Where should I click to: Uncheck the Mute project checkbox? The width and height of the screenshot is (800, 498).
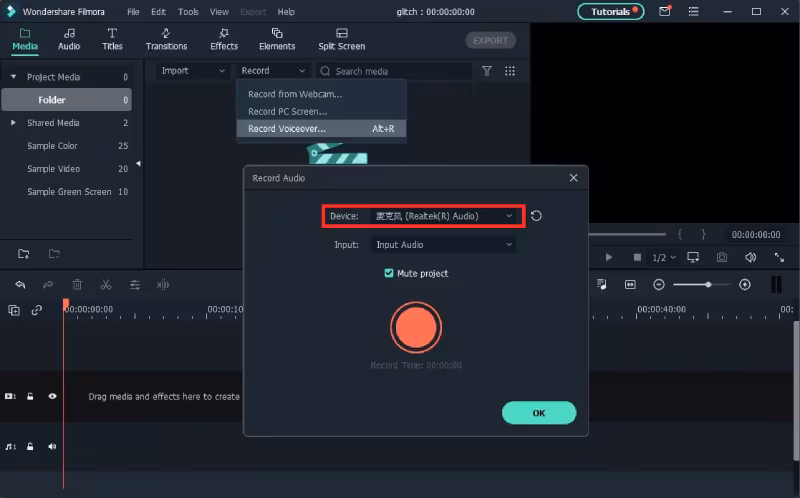tap(389, 273)
